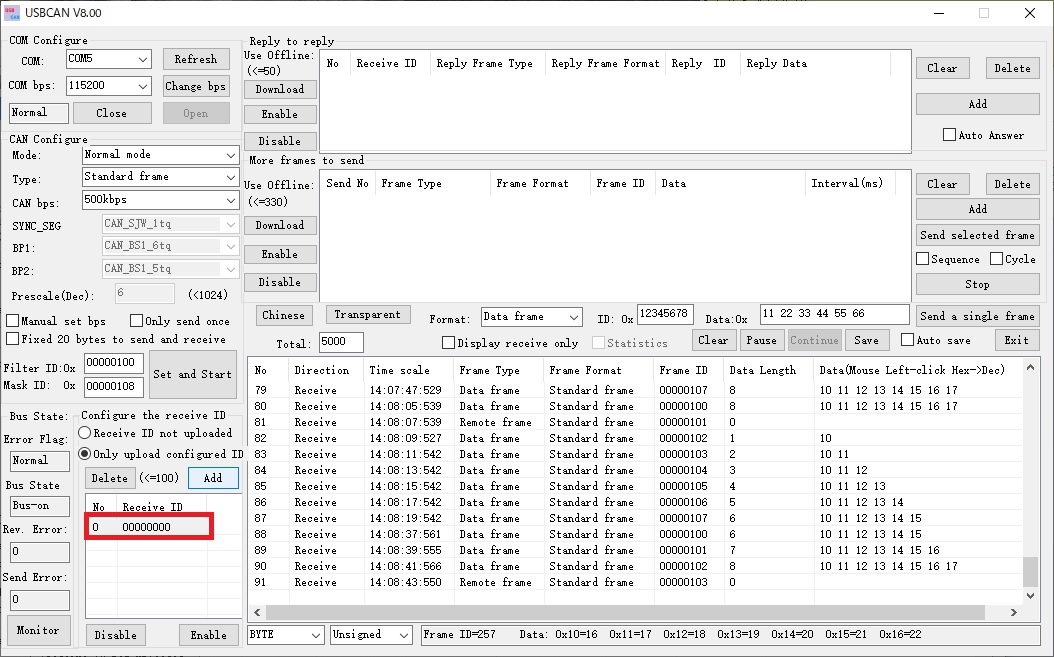1054x657 pixels.
Task: Send a single frame
Action: point(977,315)
